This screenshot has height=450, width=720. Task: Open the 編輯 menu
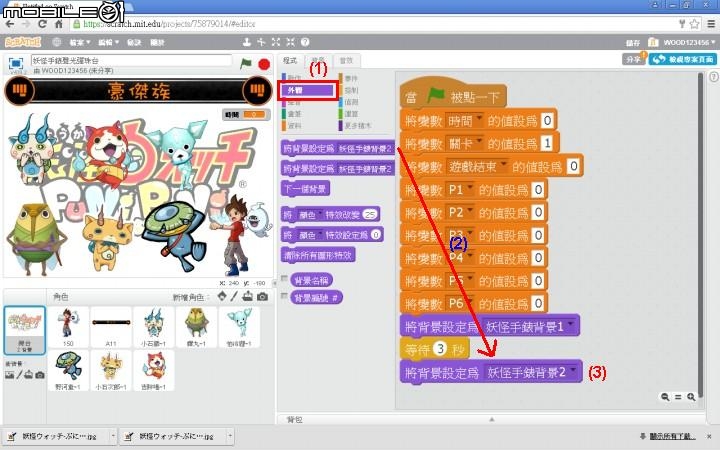tap(108, 42)
